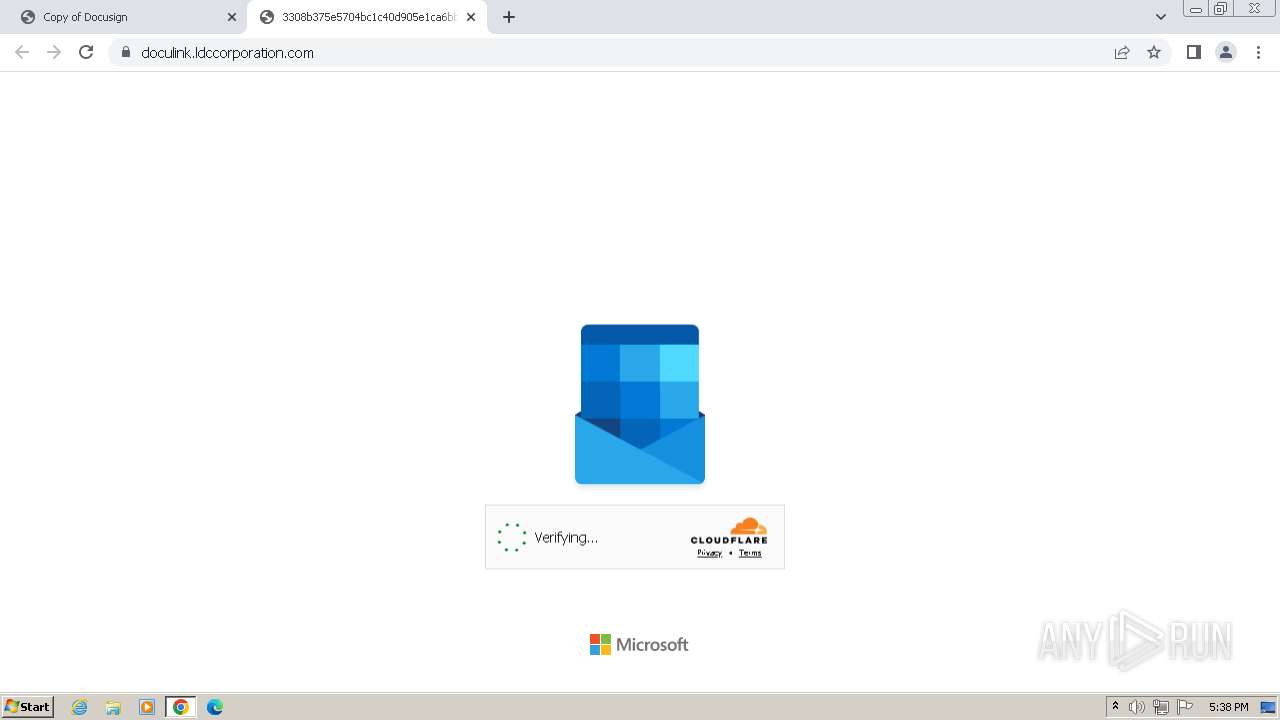Click the 5:38 PM clock
Viewport: 1280px width, 720px height.
1228,707
